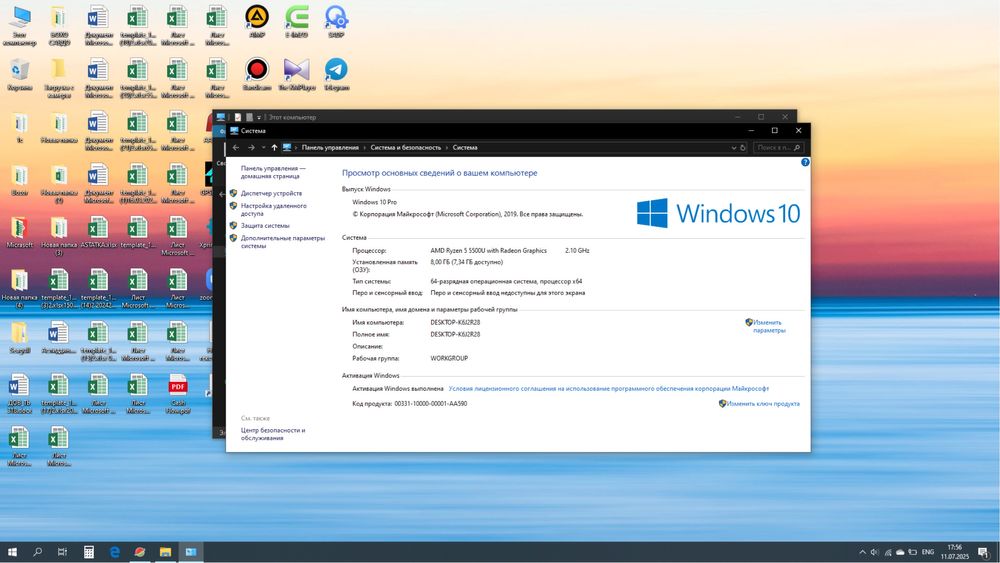The width and height of the screenshot is (1000, 563).
Task: Open Device Manager link in sidebar
Action: point(271,193)
